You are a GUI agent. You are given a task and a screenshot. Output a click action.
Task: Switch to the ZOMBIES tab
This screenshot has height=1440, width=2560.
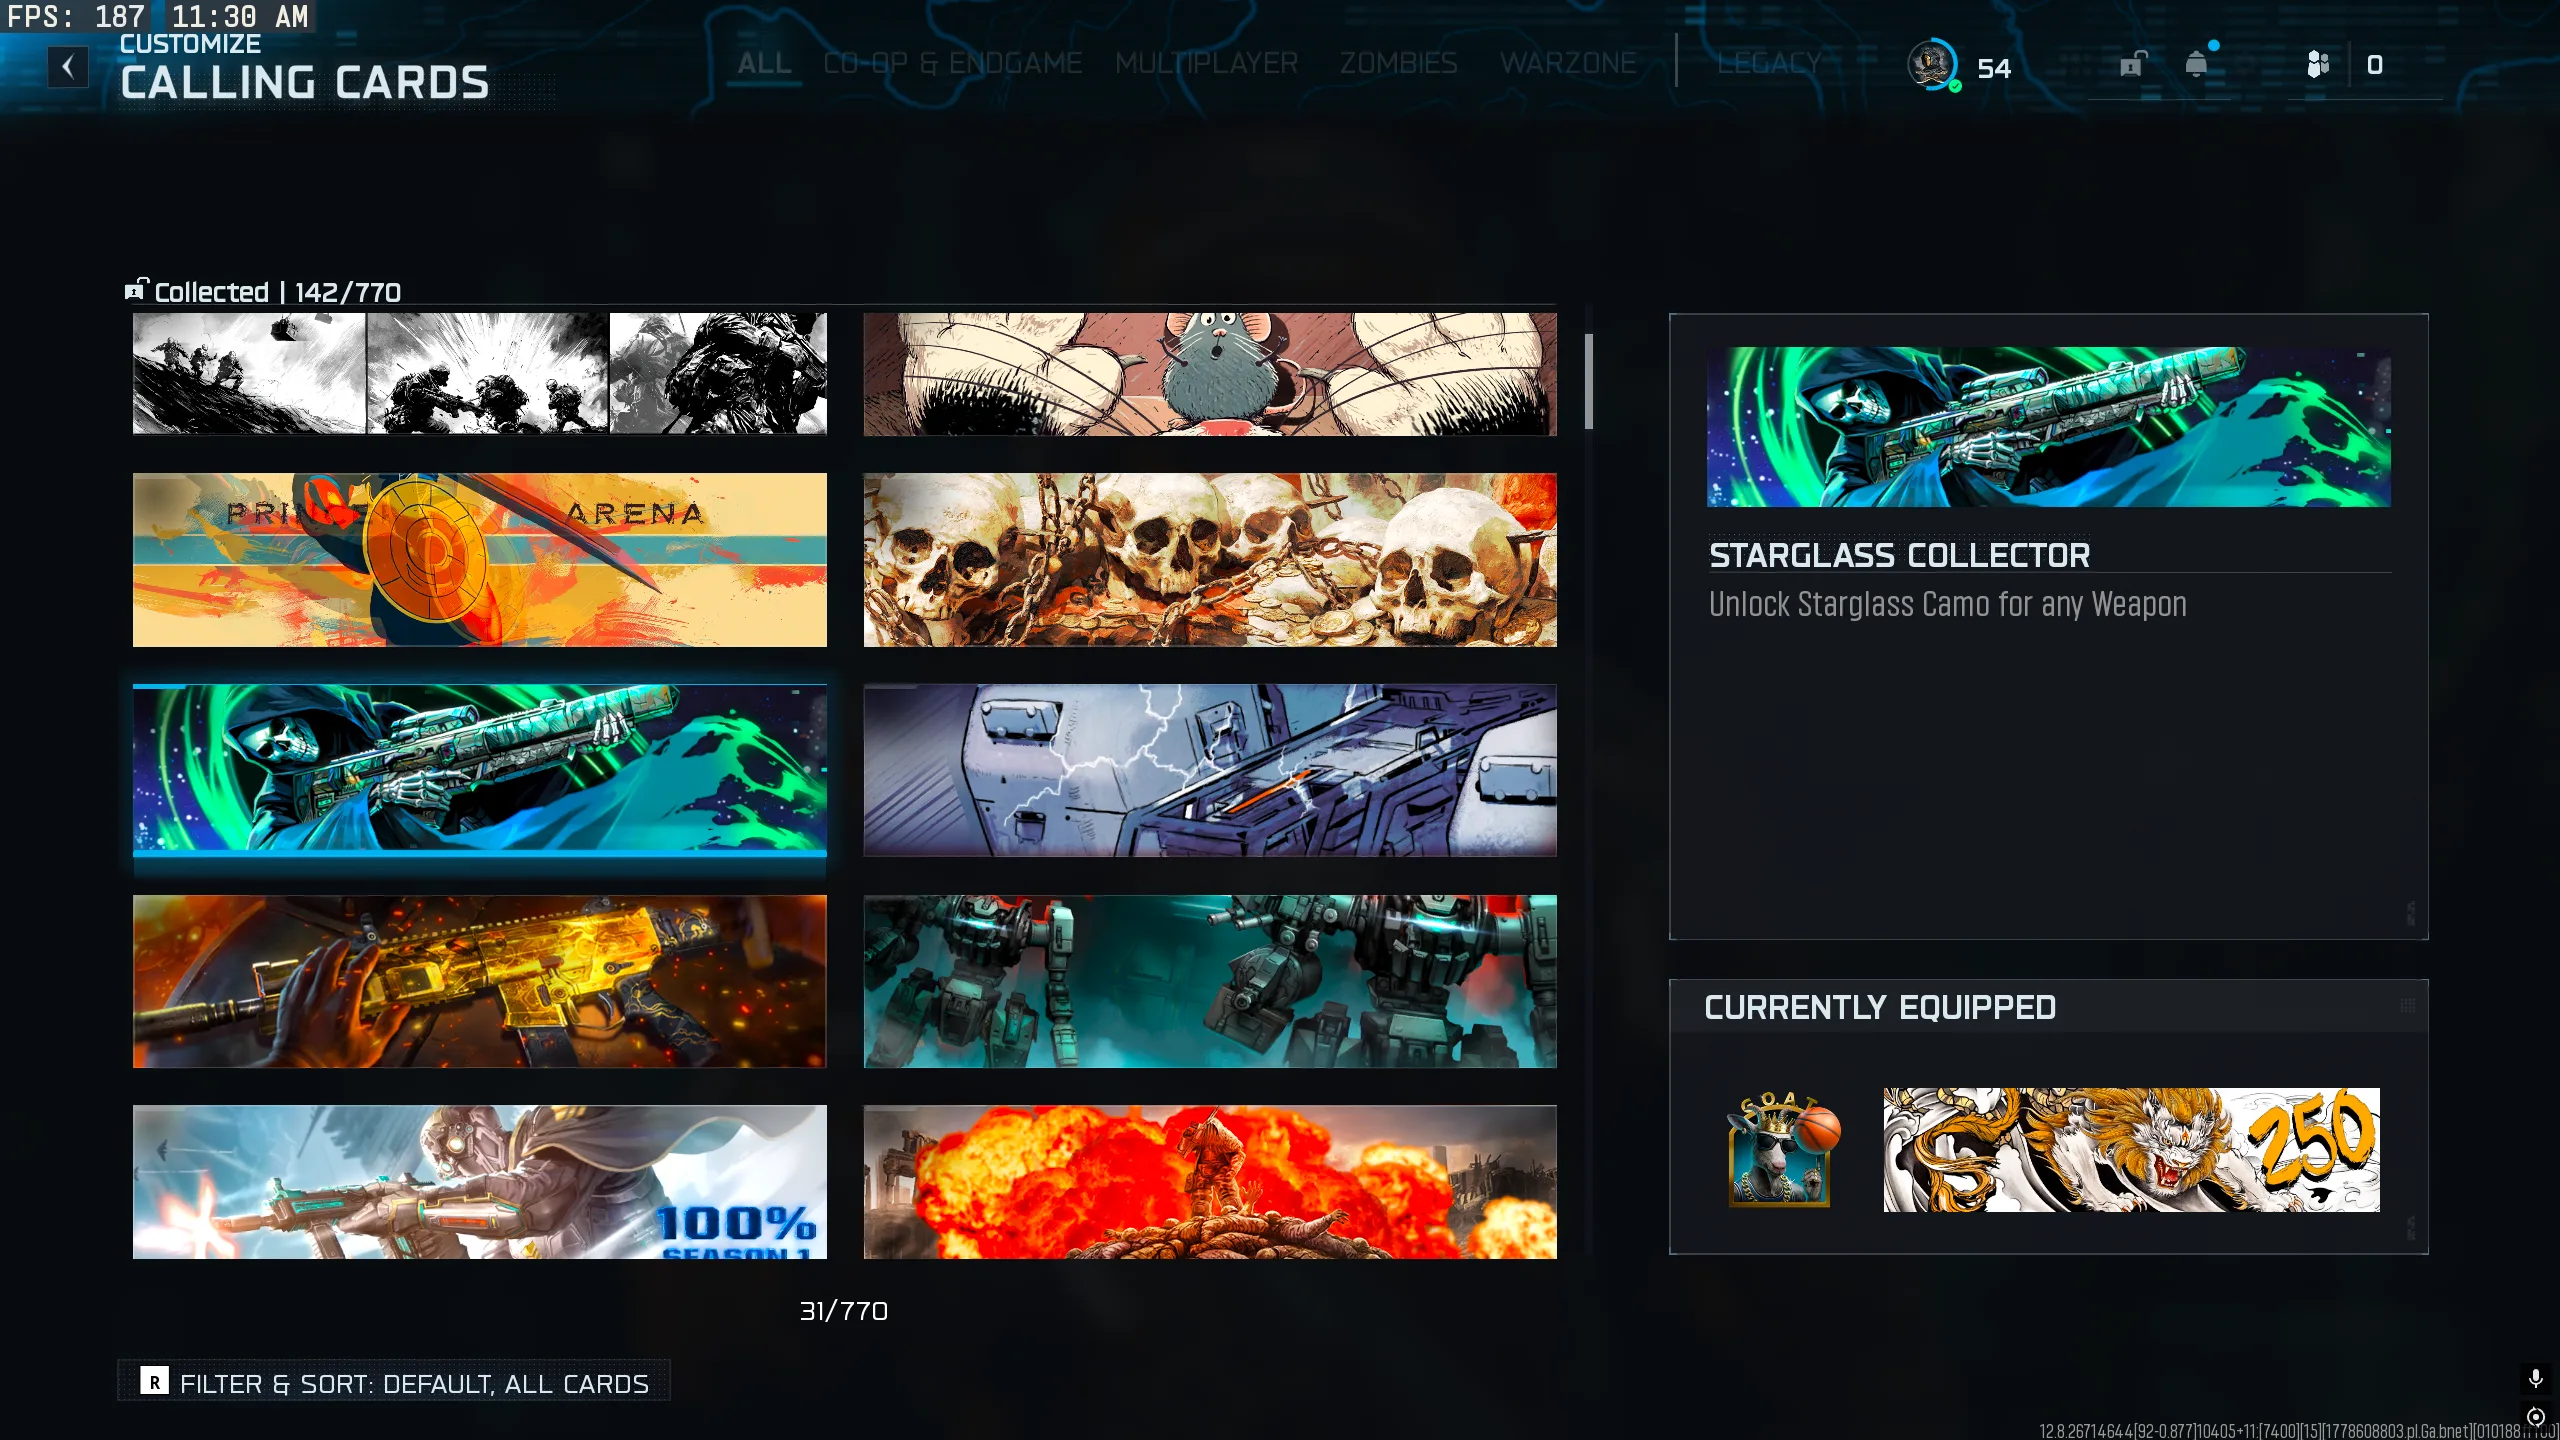coord(1398,64)
